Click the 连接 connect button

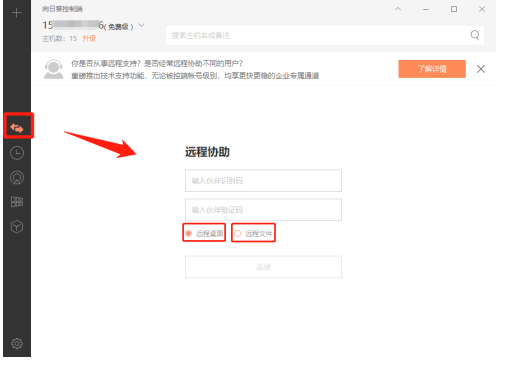click(263, 267)
